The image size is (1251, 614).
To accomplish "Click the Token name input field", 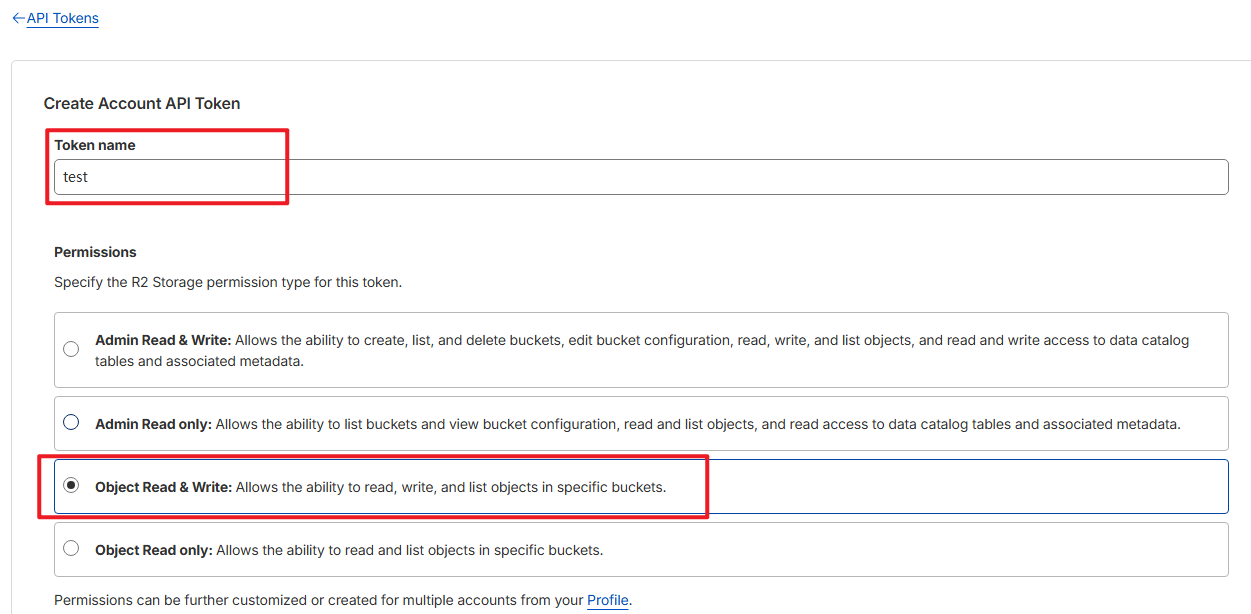I will (640, 177).
